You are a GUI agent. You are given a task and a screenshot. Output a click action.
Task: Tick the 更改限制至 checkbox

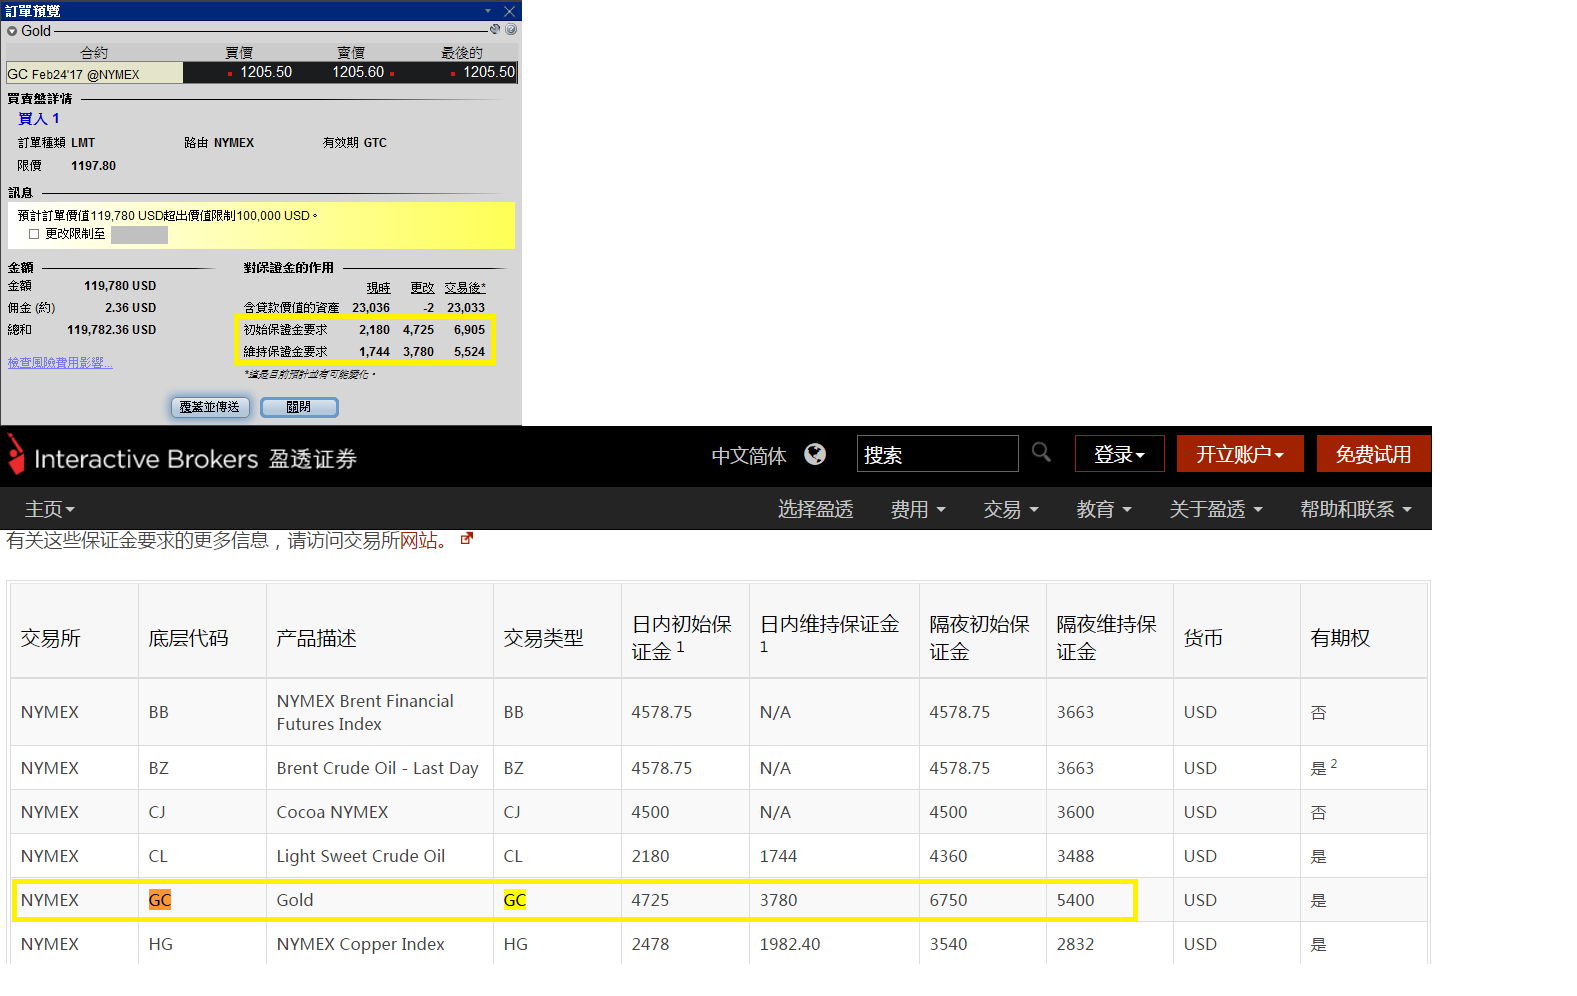coord(34,234)
